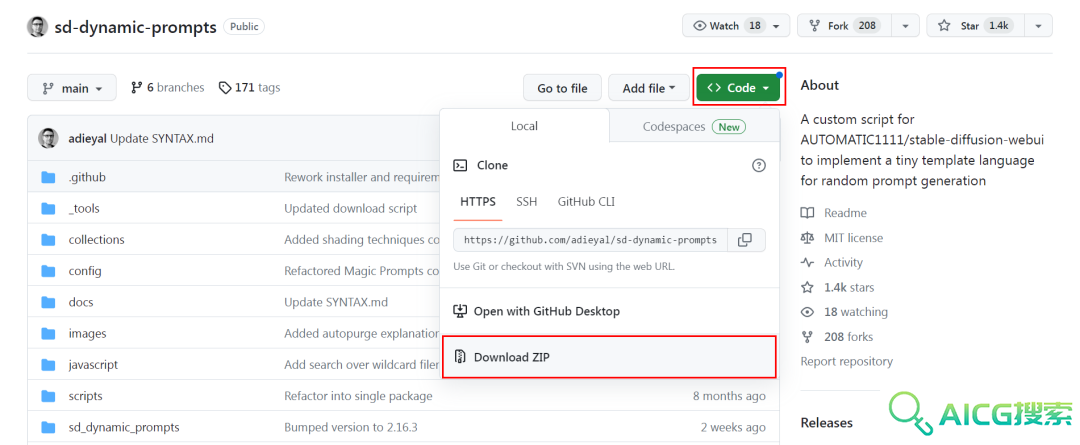Open the _tools folder

tap(84, 208)
